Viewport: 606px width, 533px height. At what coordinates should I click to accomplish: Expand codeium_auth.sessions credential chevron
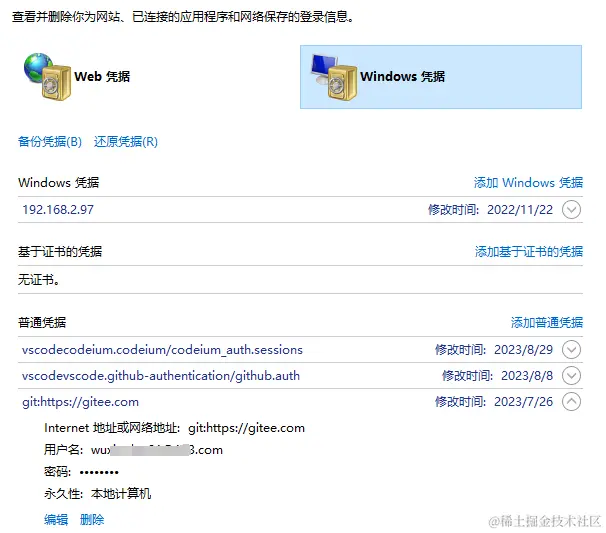(571, 350)
